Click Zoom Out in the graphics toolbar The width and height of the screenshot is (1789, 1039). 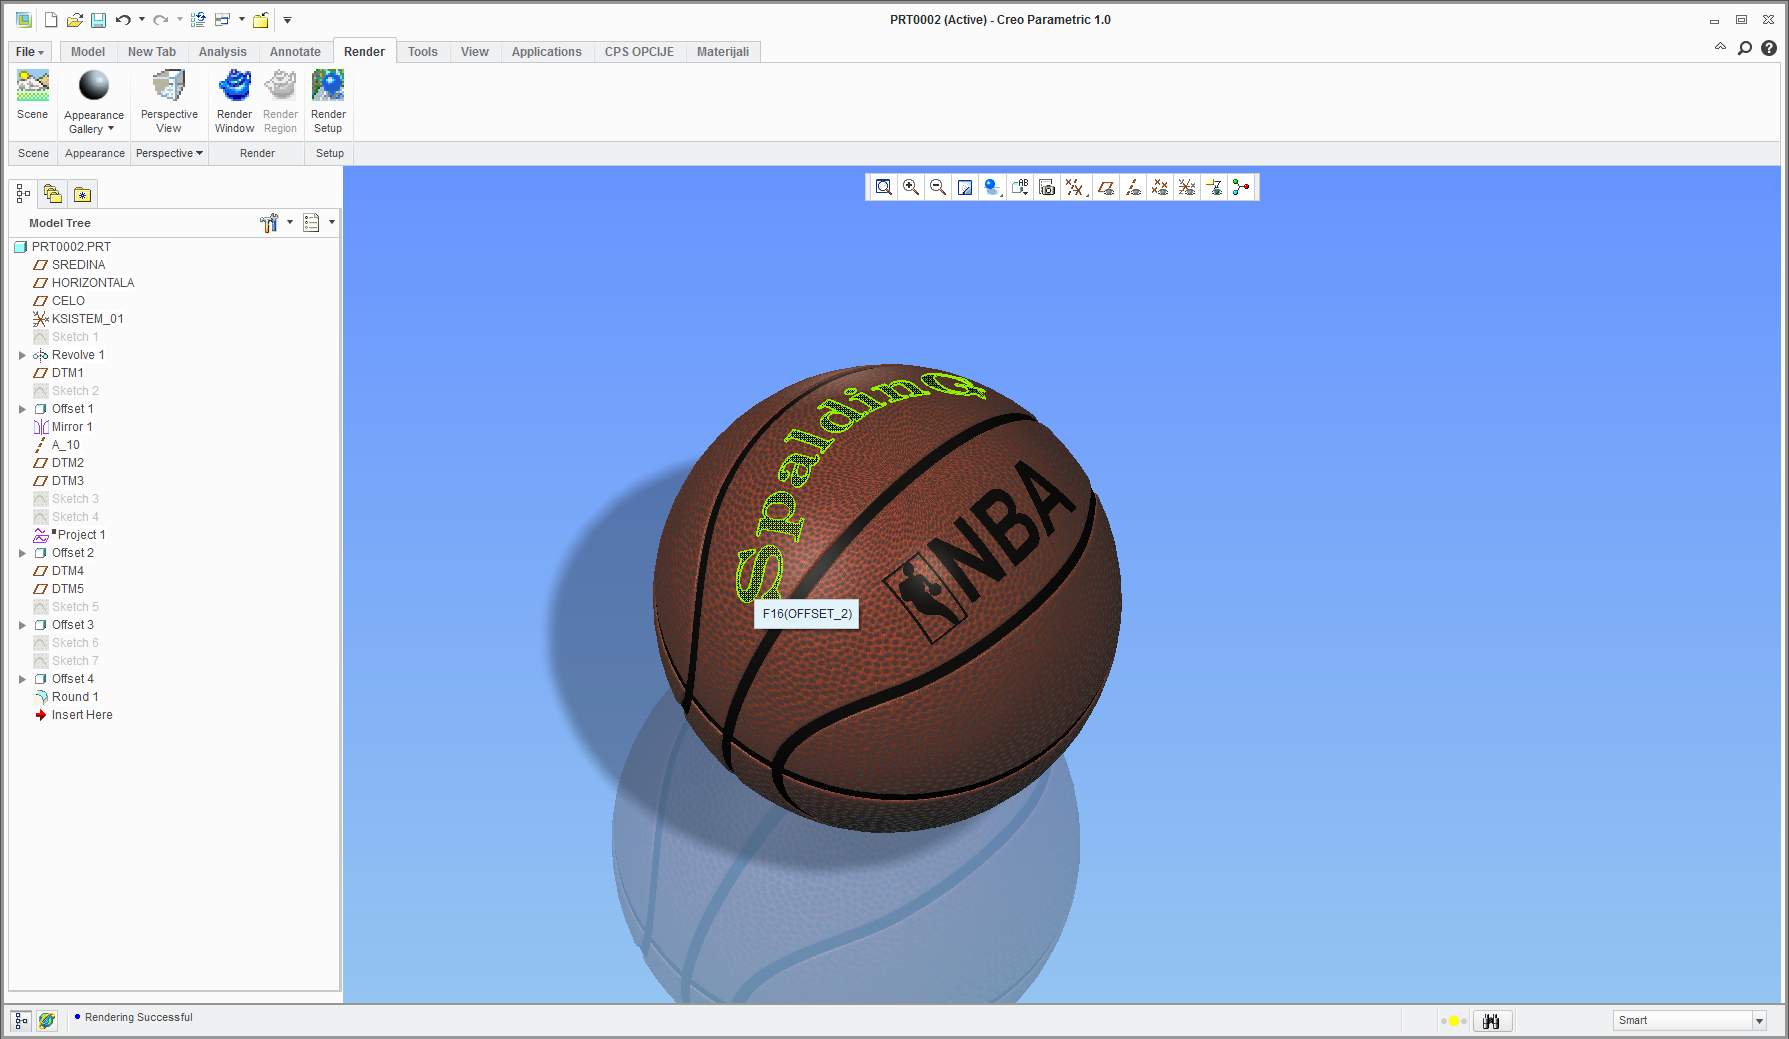point(938,187)
